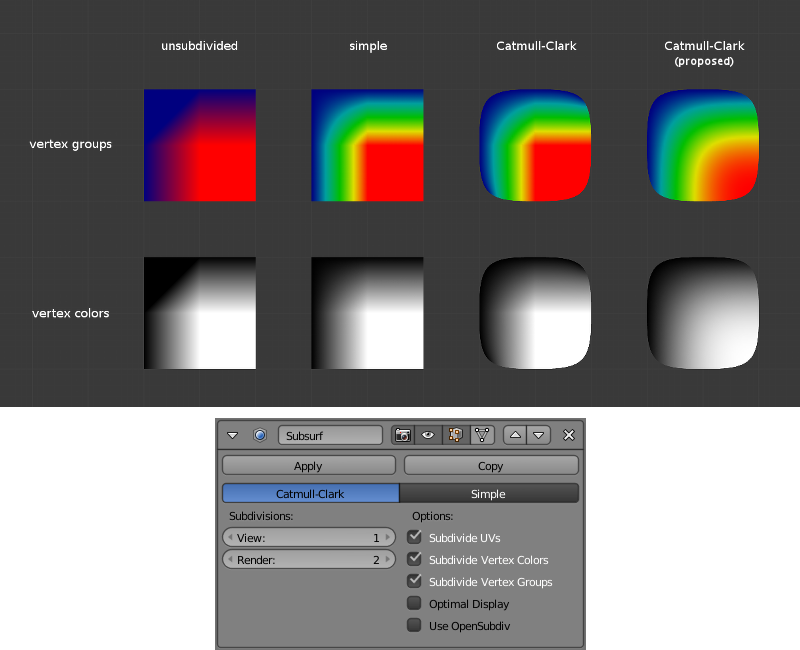The width and height of the screenshot is (800, 650).
Task: Click Catmull-Clark vertex colors rounded shape
Action: point(535,313)
